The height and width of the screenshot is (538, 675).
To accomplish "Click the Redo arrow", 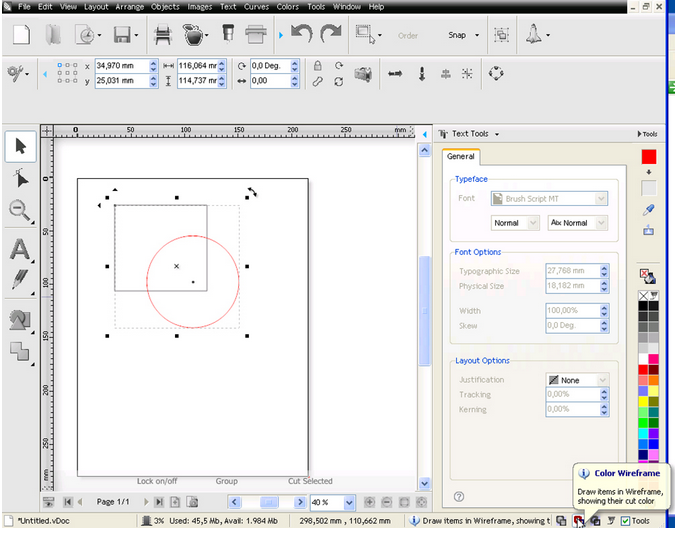I will (x=331, y=34).
